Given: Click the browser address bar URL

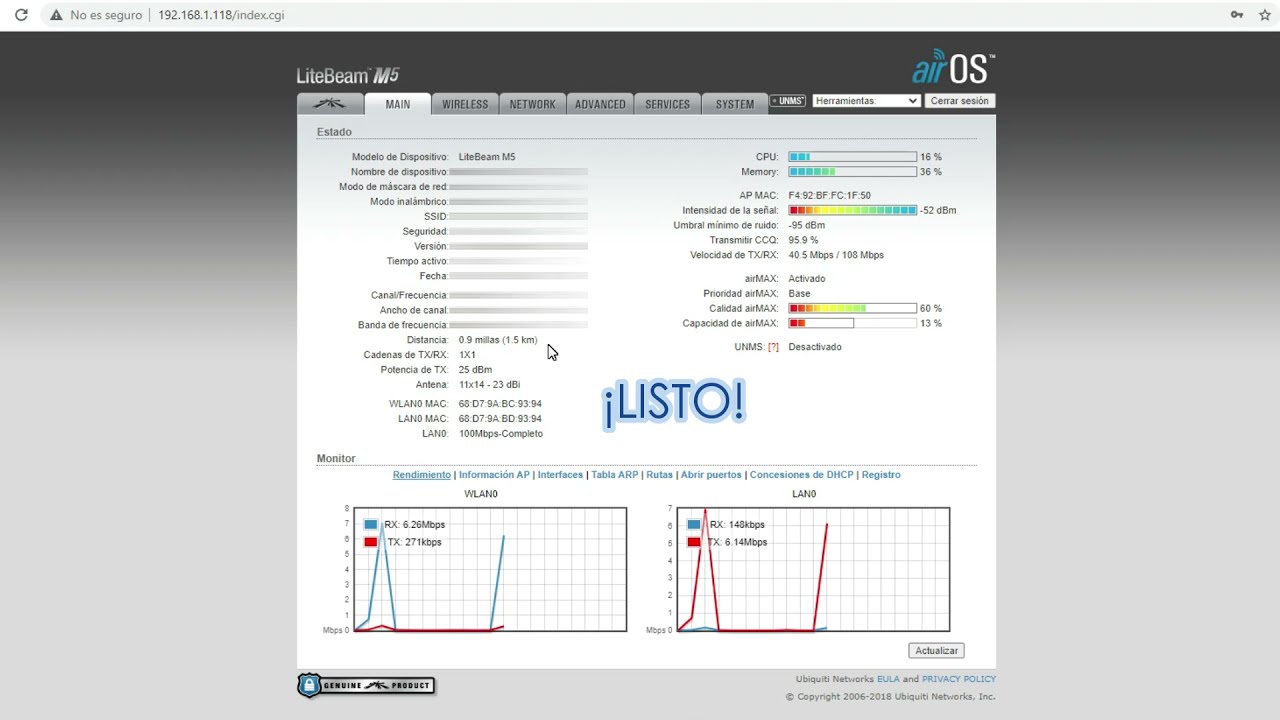Looking at the screenshot, I should [x=221, y=15].
